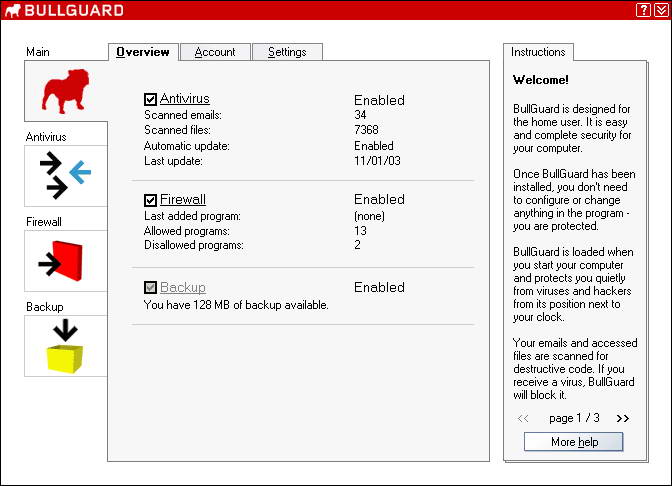Click the Antivirus 'Enabled' status text
The image size is (672, 486).
point(379,100)
